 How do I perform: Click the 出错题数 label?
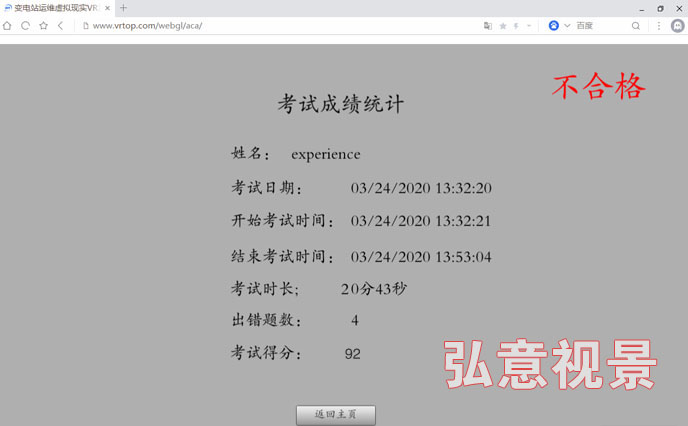point(267,320)
